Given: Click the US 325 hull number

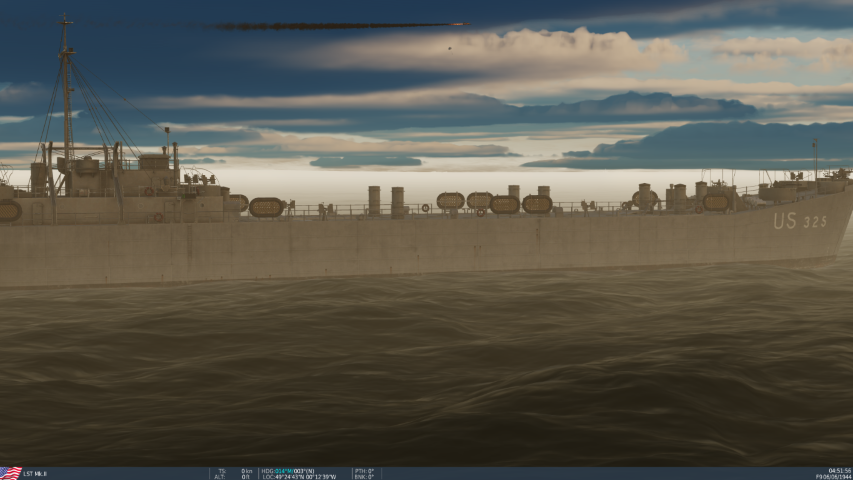Looking at the screenshot, I should pyautogui.click(x=799, y=221).
